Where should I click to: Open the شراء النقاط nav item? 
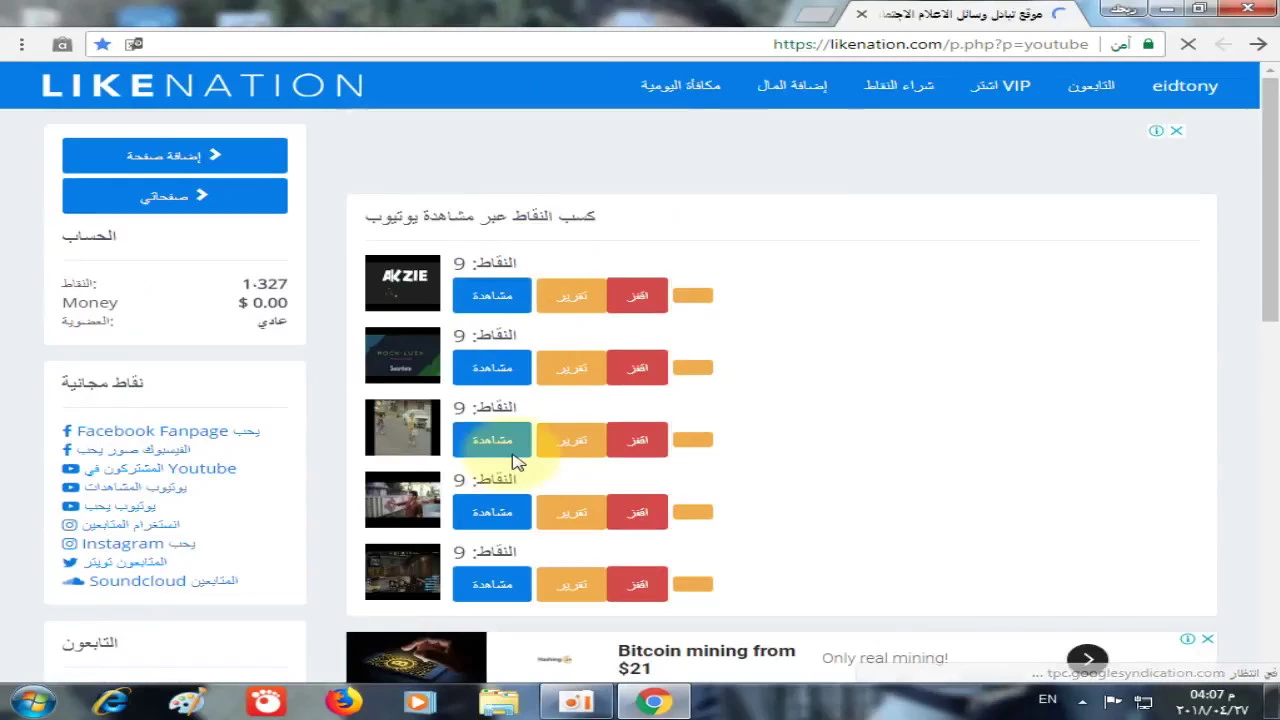click(x=899, y=86)
